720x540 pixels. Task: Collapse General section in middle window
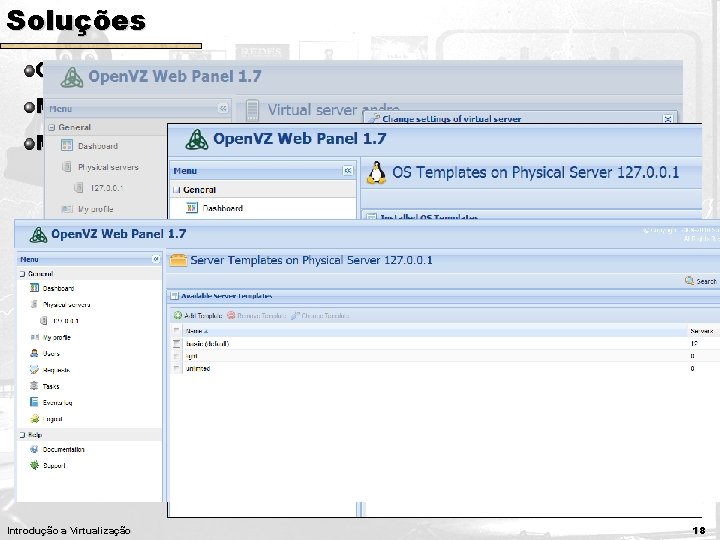pos(176,190)
